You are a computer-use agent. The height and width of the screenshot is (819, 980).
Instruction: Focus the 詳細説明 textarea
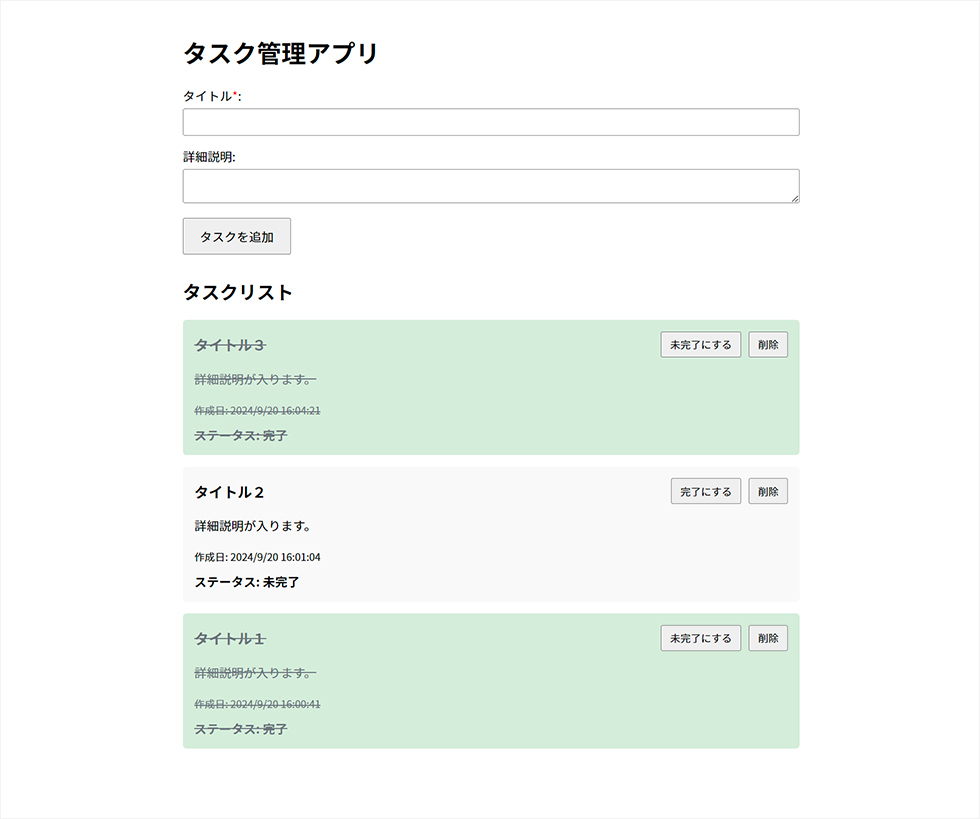point(491,186)
